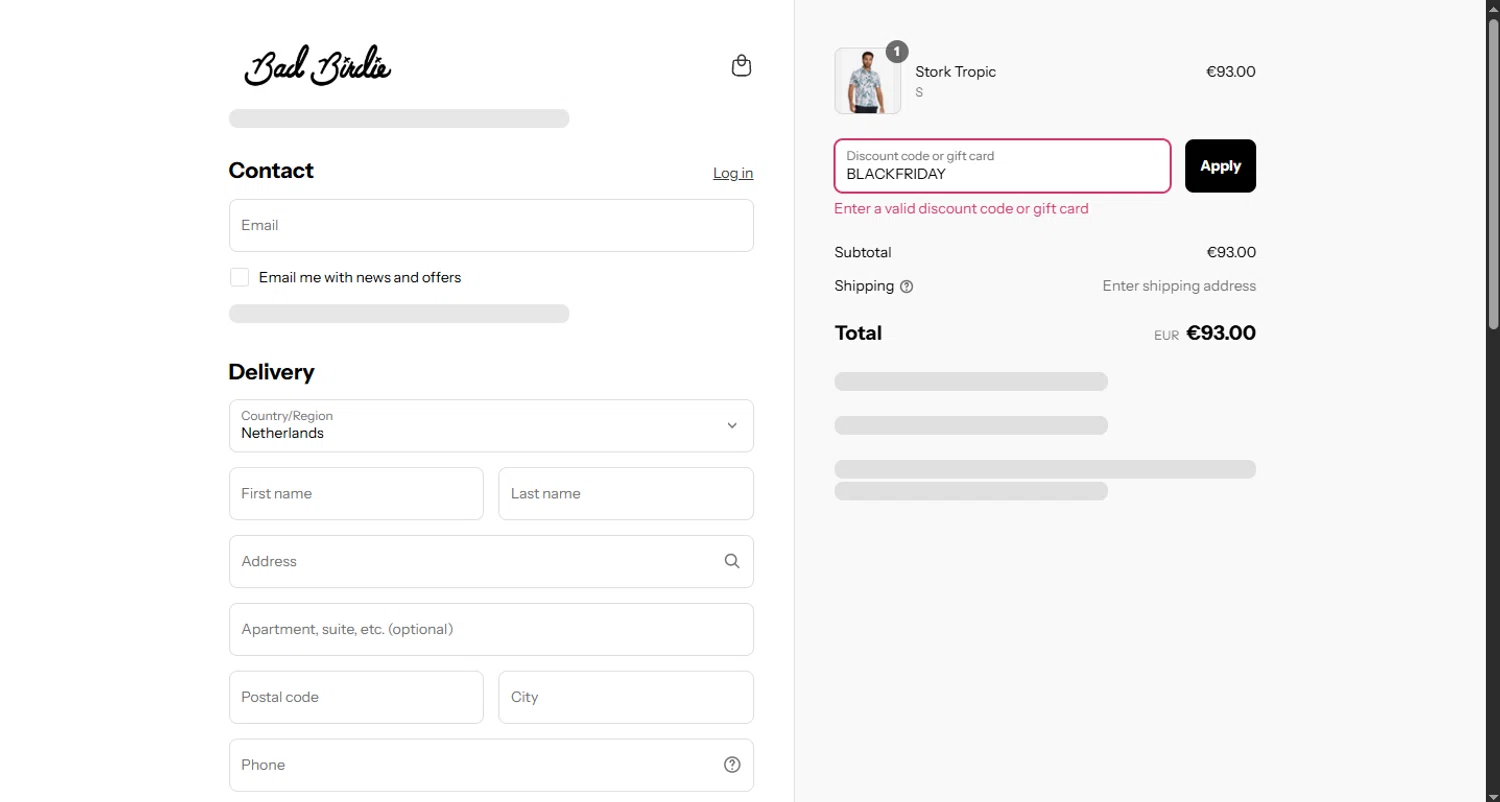Image resolution: width=1500 pixels, height=802 pixels.
Task: Click the City field
Action: point(626,697)
